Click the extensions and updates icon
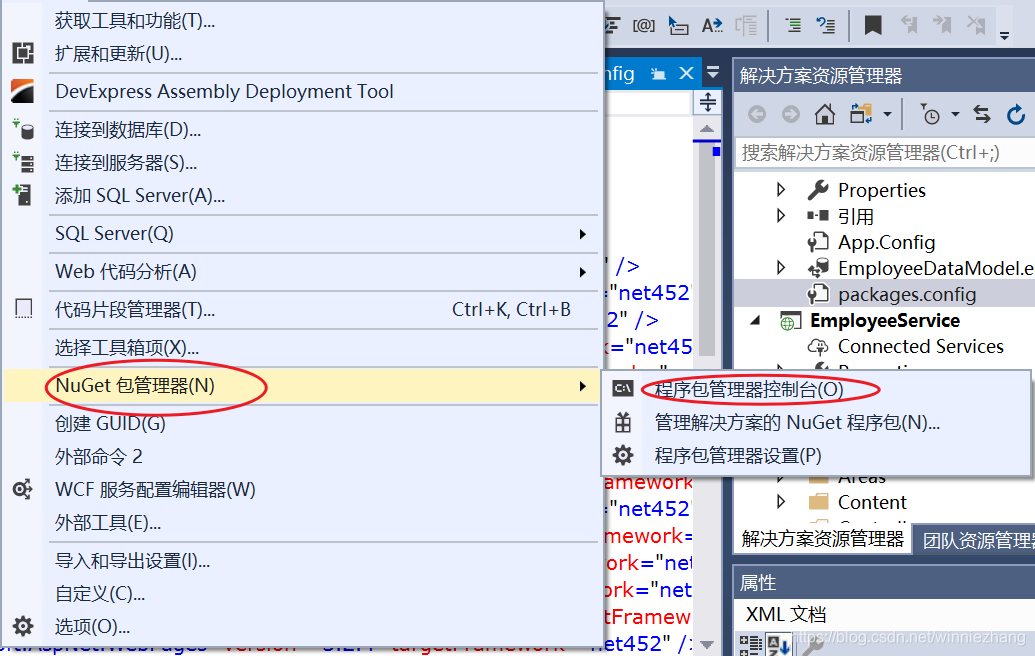This screenshot has width=1035, height=656. point(23,53)
